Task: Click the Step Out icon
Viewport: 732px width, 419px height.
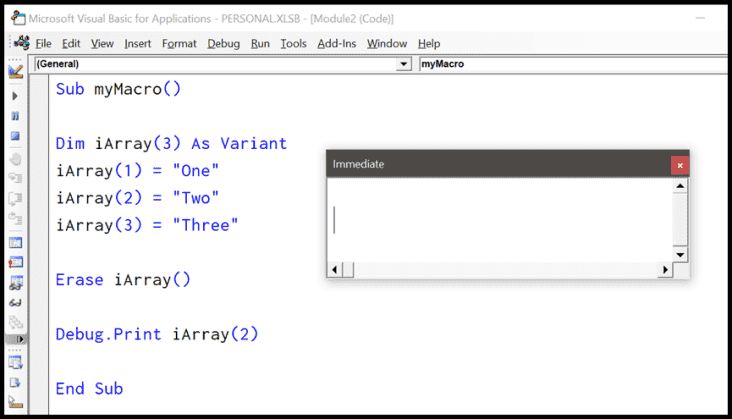Action: pos(15,218)
